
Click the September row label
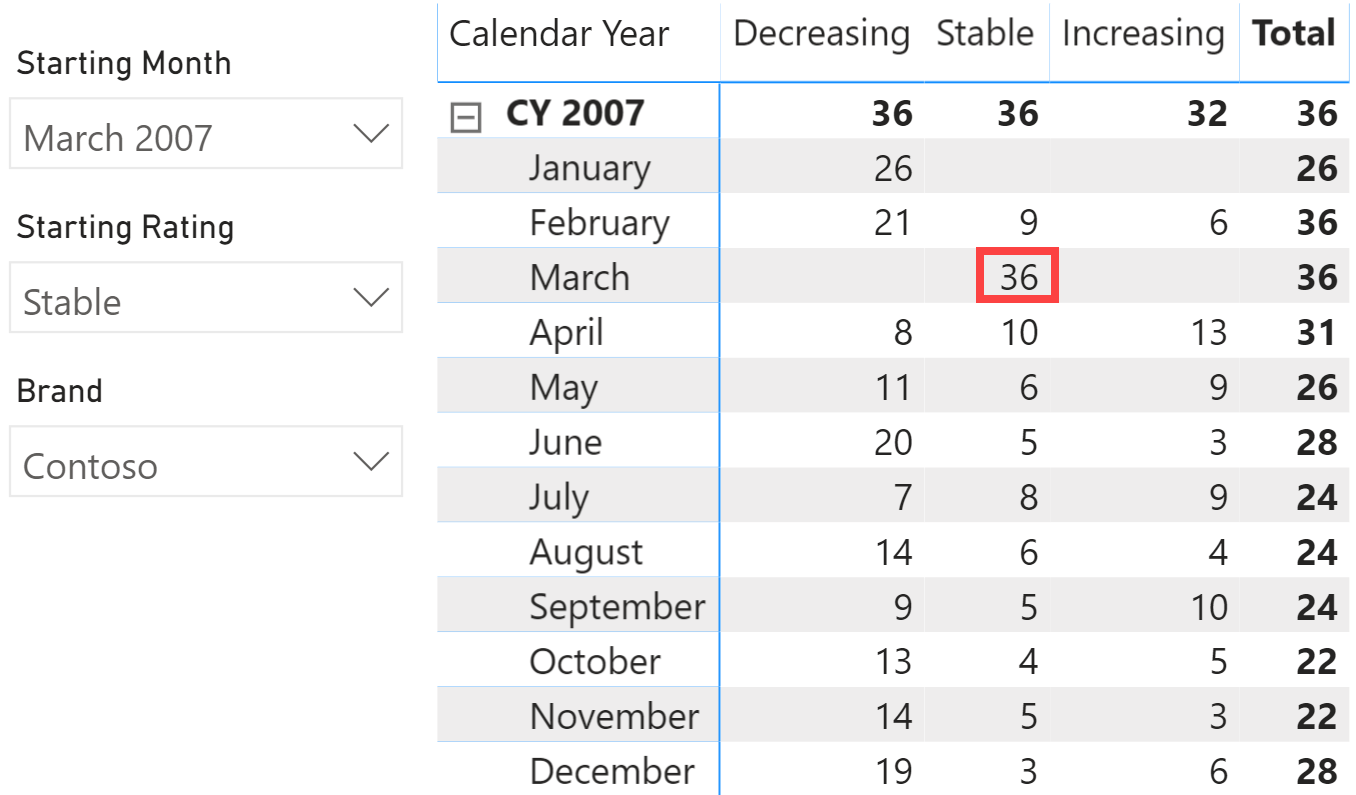[617, 607]
